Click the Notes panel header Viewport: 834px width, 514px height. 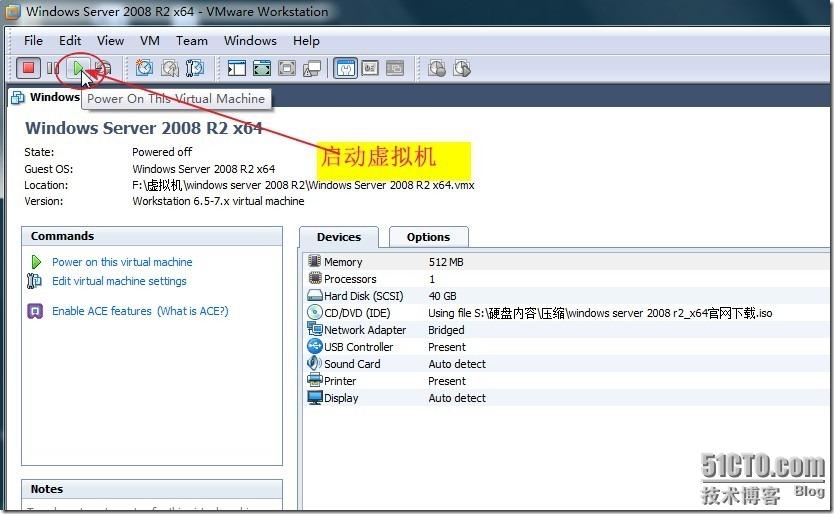[x=152, y=489]
